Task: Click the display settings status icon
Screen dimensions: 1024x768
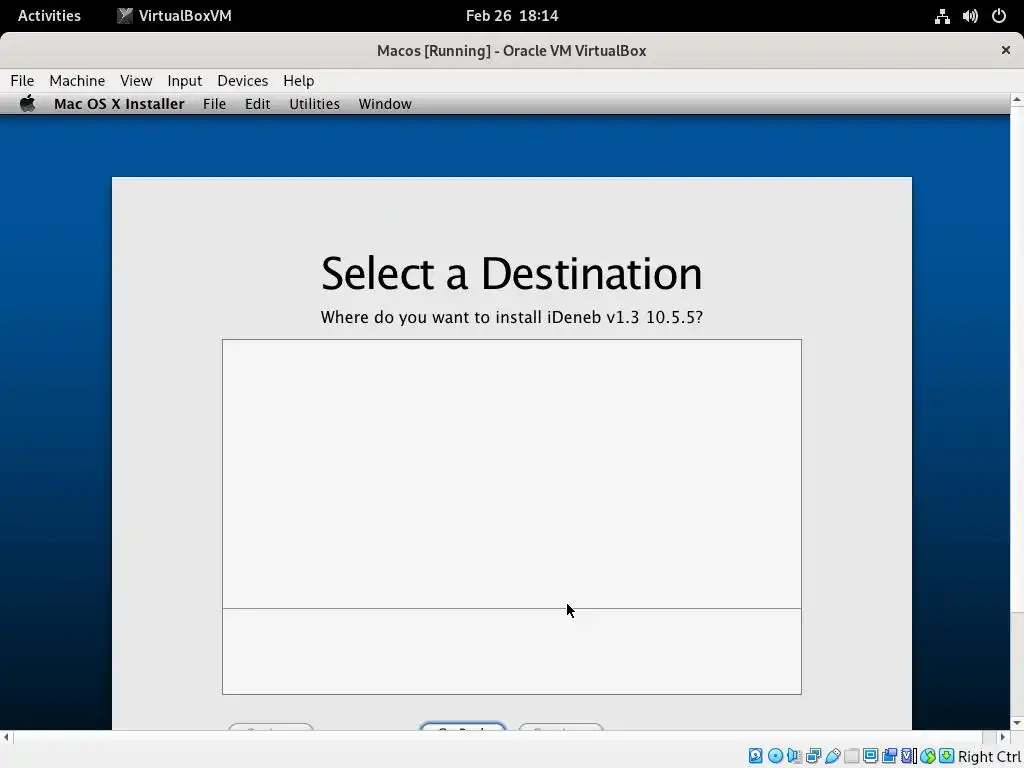Action: tap(871, 756)
